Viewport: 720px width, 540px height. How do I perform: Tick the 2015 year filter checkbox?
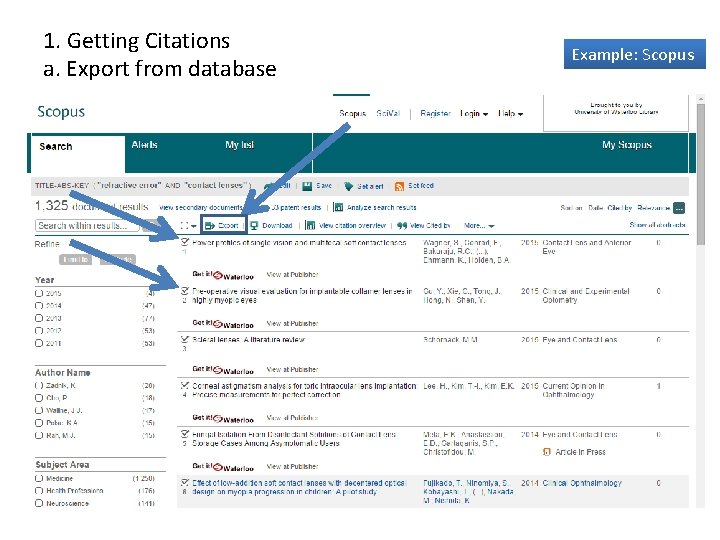[39, 293]
